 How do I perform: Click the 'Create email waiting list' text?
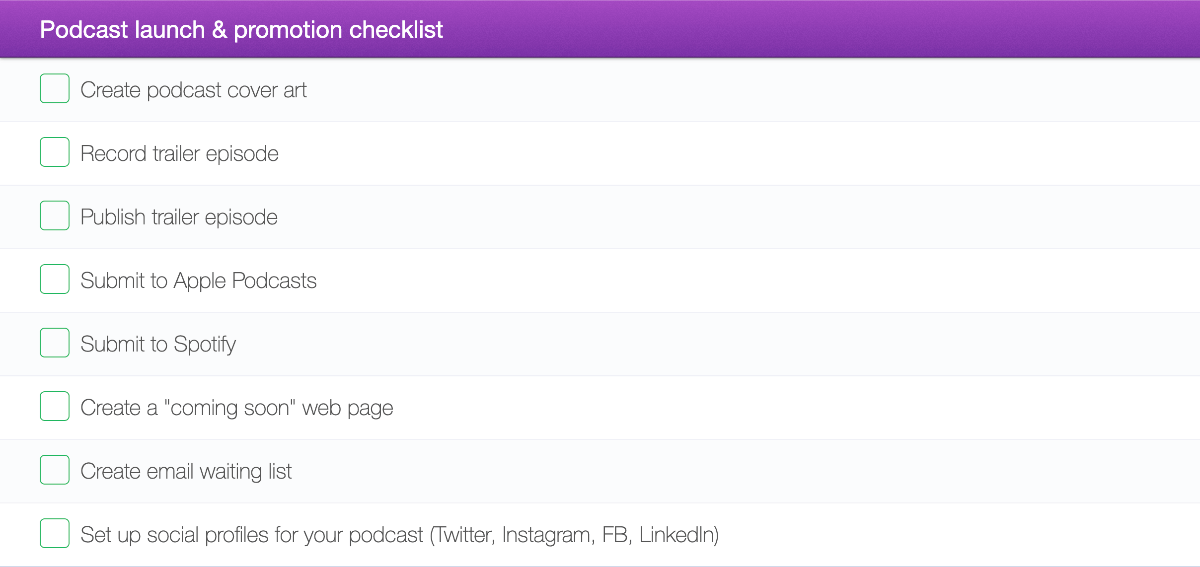pyautogui.click(x=186, y=471)
